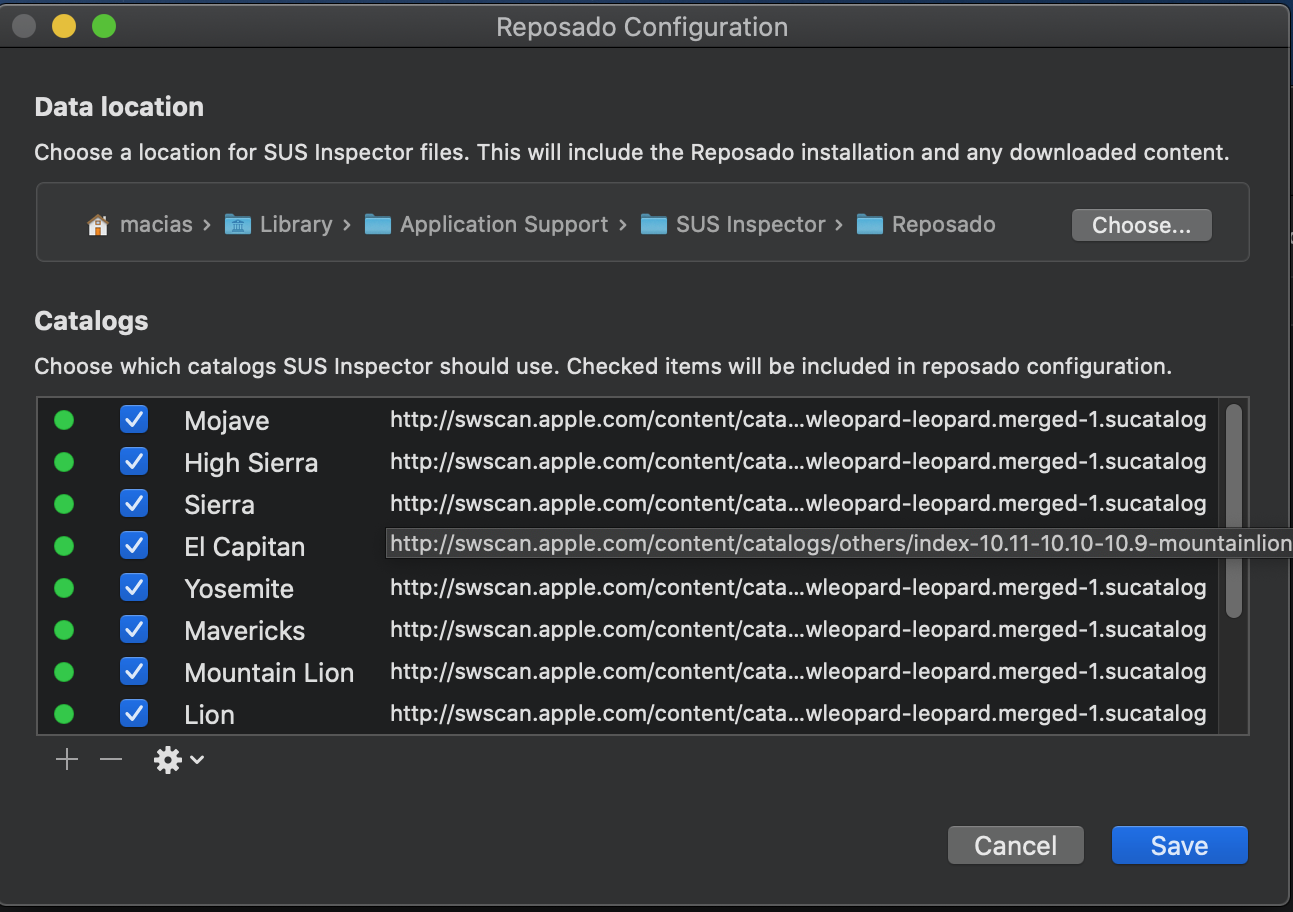1293x912 pixels.
Task: Click the Mavericks catalog URL
Action: 798,630
